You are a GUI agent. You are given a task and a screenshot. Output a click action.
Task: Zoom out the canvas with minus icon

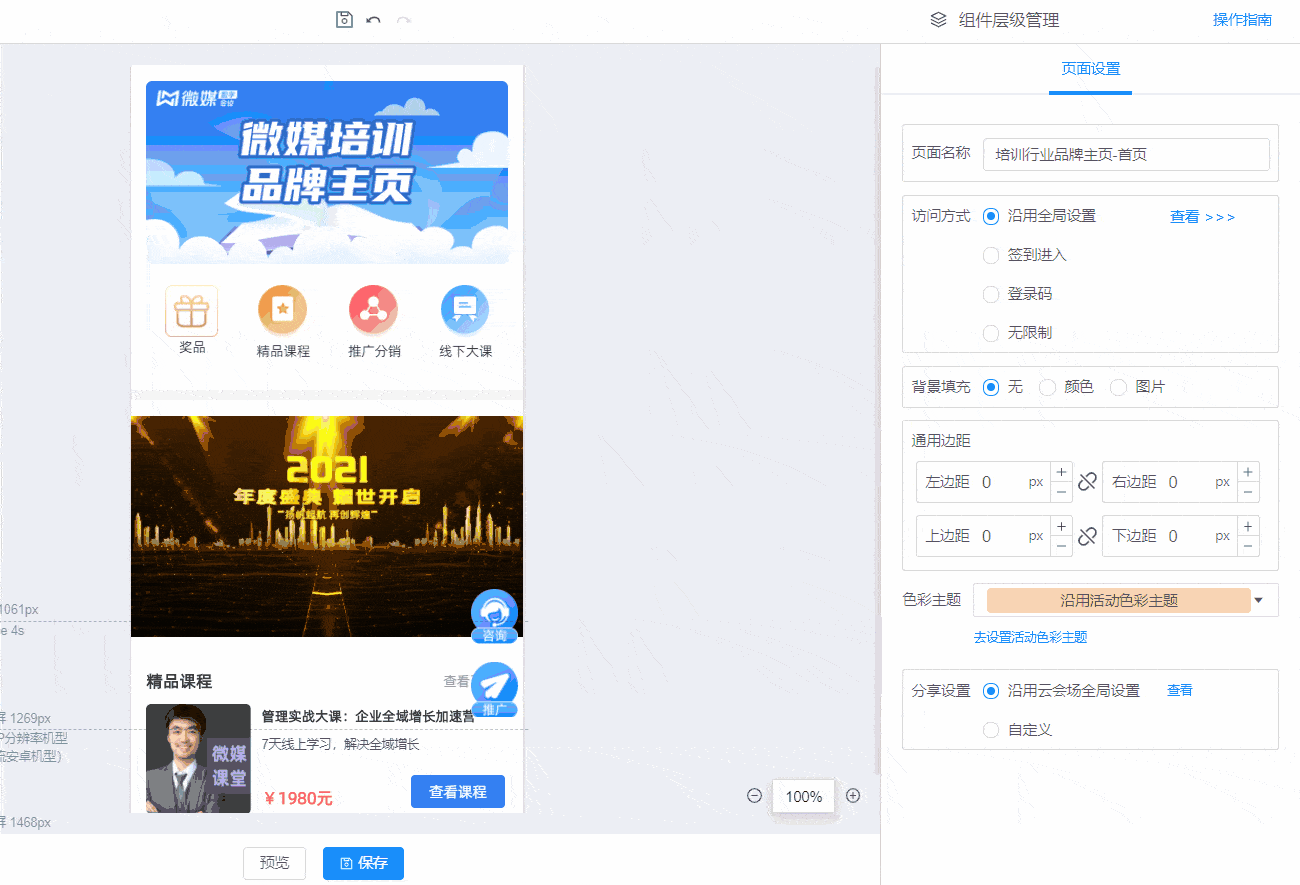point(755,796)
